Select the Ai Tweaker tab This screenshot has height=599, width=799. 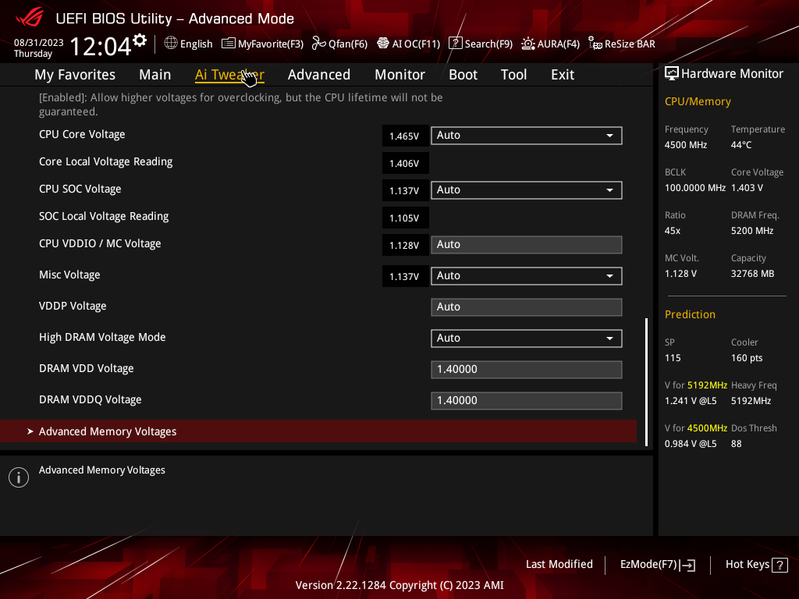click(x=229, y=75)
